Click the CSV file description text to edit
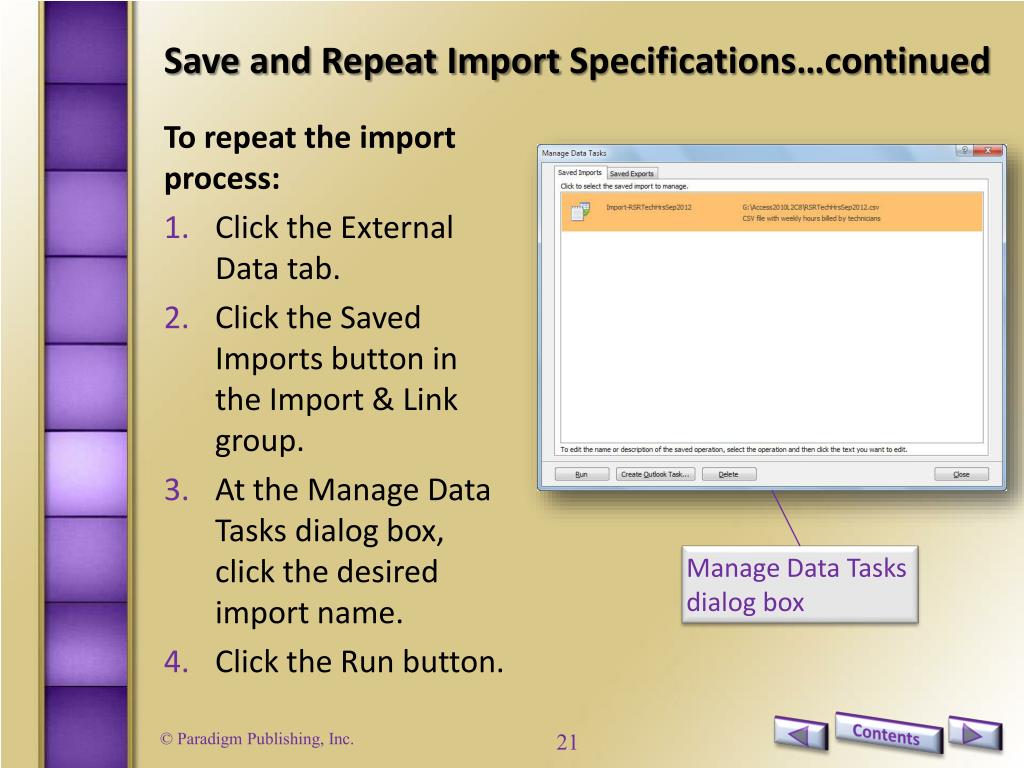 pos(811,218)
